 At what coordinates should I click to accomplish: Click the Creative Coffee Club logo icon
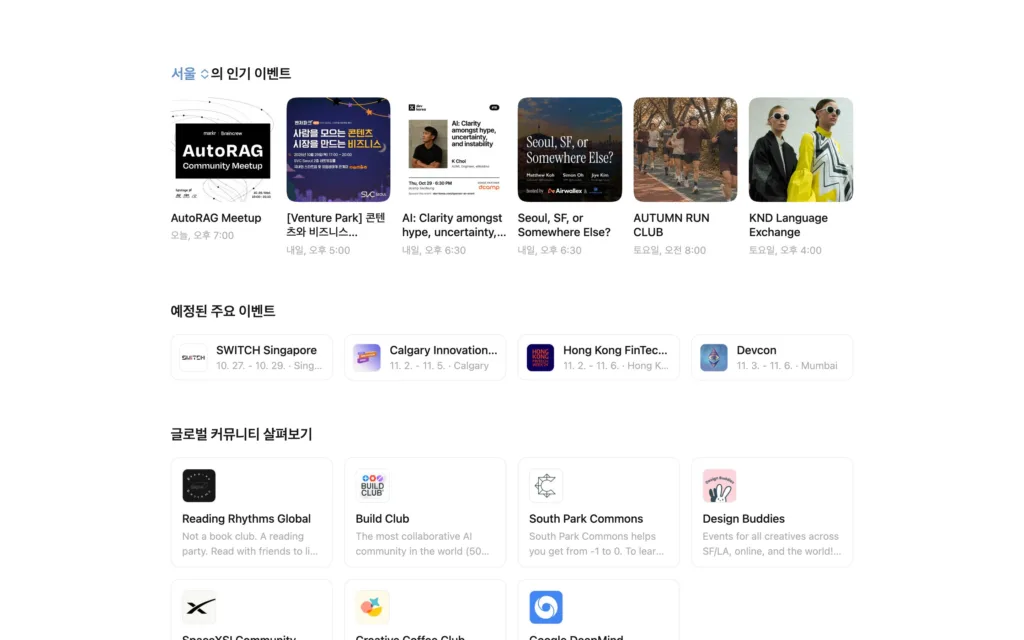tap(372, 607)
